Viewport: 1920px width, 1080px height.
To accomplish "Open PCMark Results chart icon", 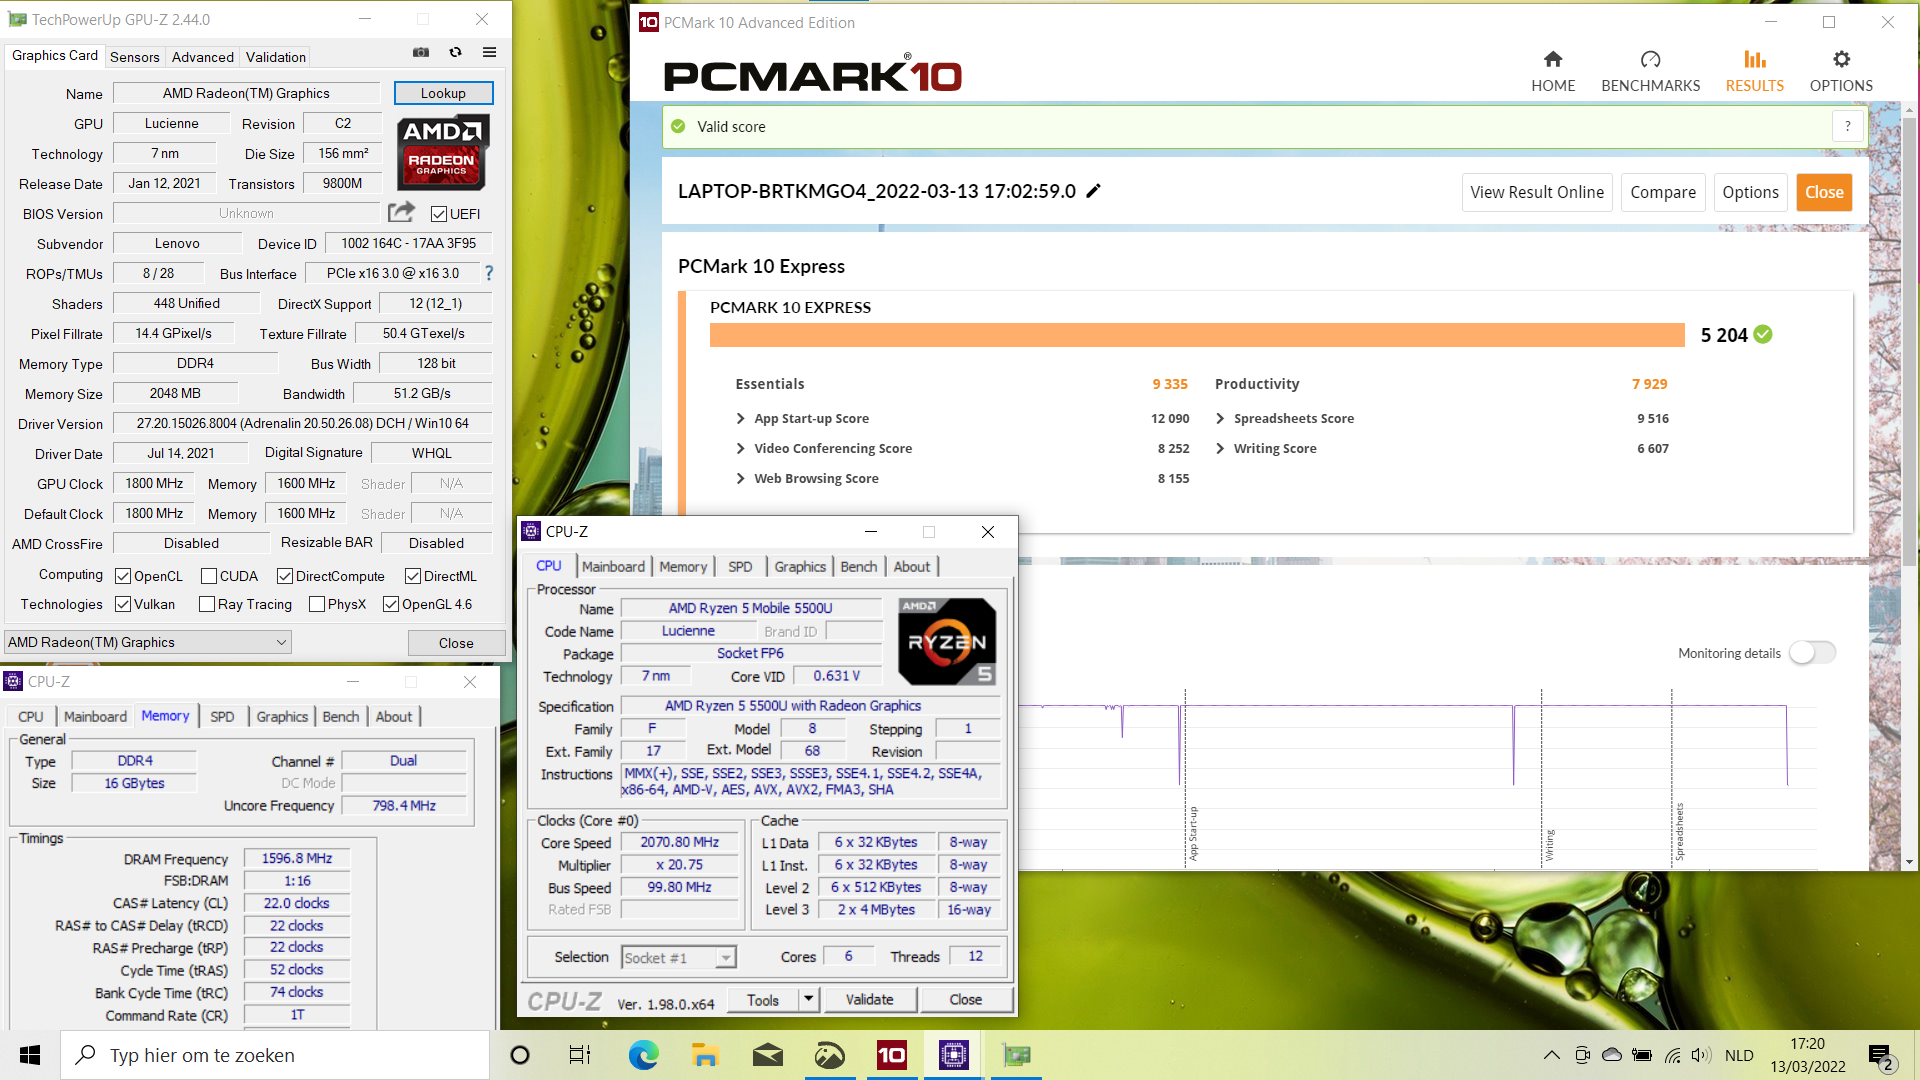I will pyautogui.click(x=1754, y=60).
